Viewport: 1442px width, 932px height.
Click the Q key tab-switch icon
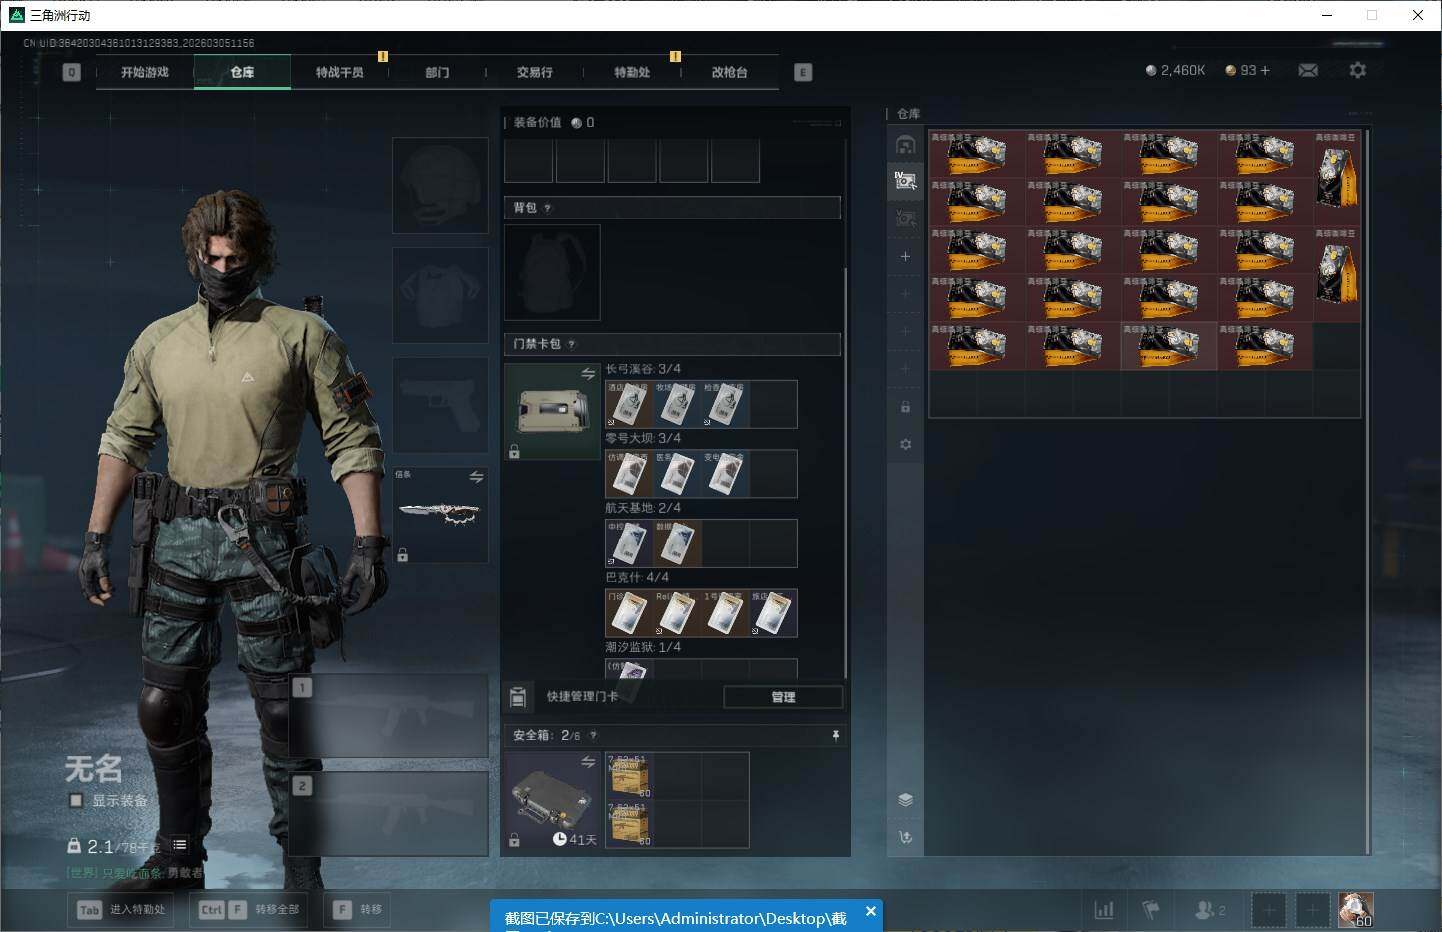(71, 72)
